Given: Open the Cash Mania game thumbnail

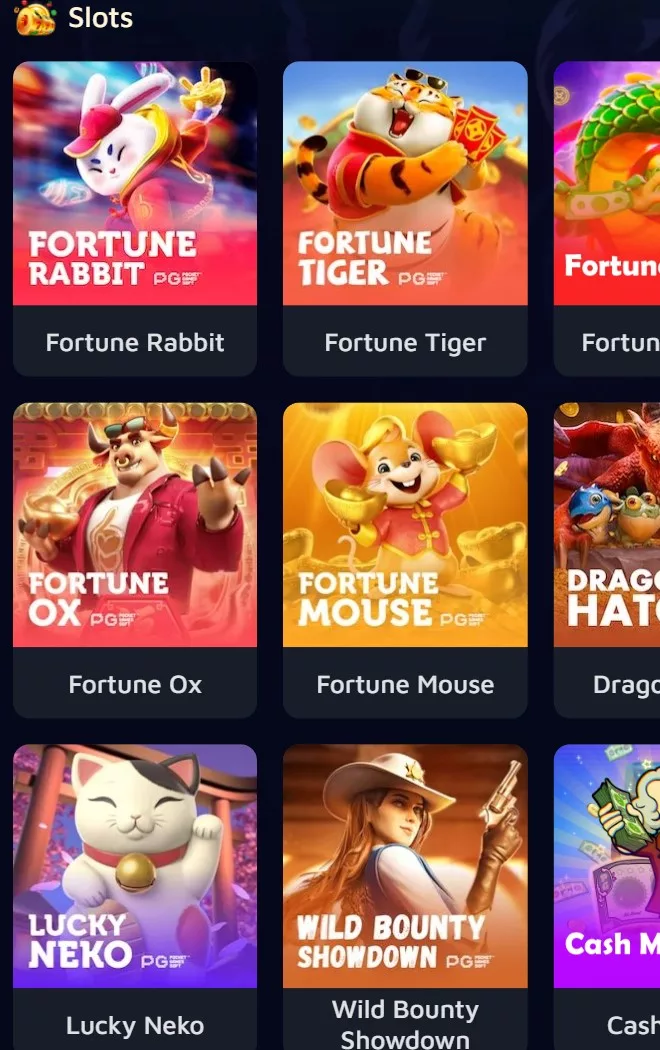Looking at the screenshot, I should (607, 866).
